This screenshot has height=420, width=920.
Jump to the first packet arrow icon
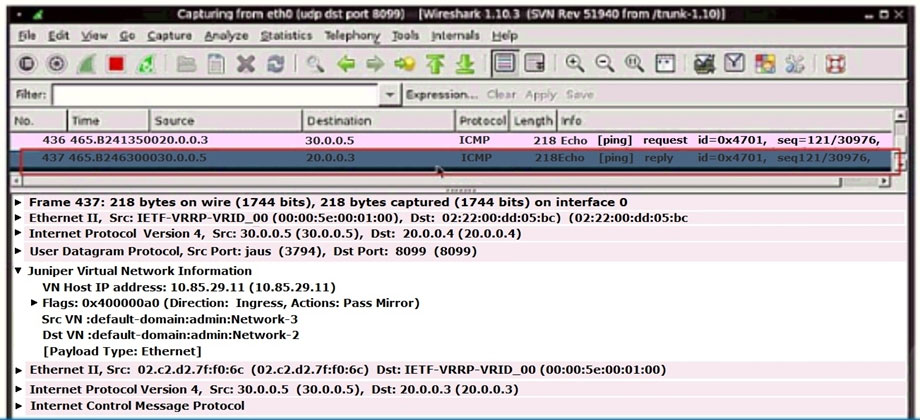coord(435,63)
